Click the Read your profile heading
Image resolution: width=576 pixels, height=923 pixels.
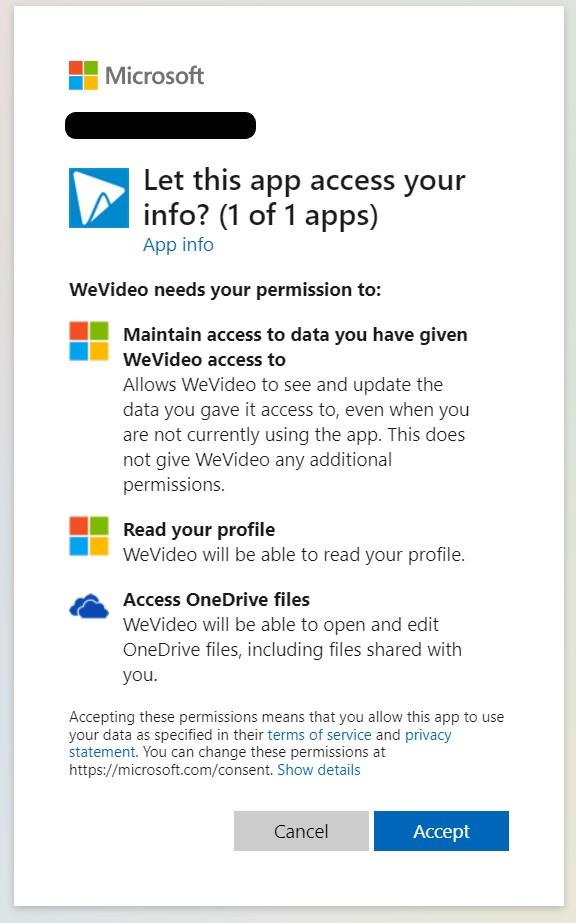[199, 530]
